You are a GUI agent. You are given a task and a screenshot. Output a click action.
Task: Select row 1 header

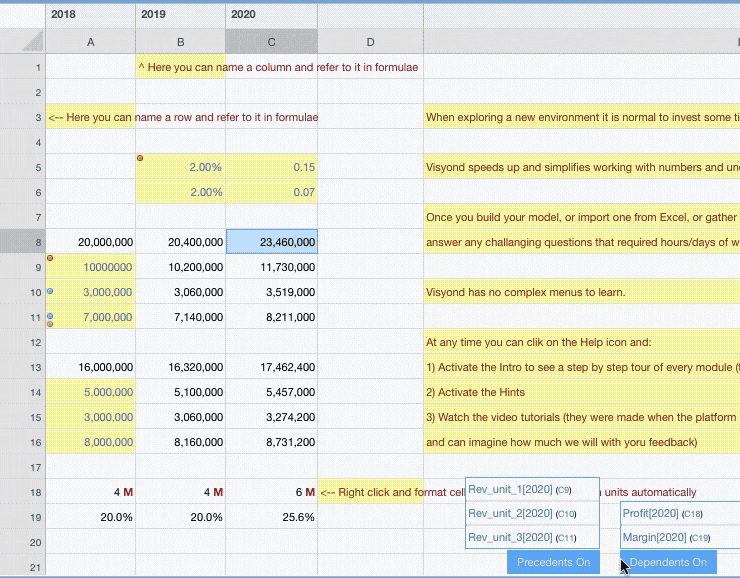click(23, 67)
